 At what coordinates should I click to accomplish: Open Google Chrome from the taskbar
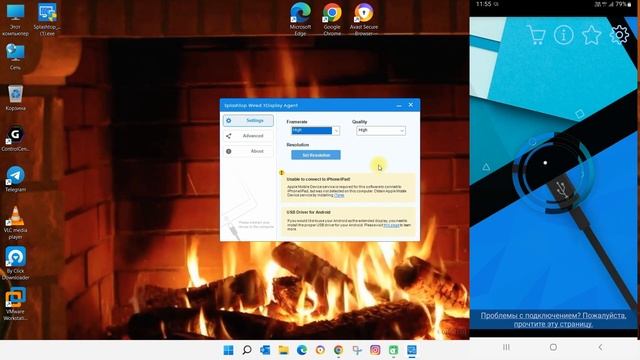tap(338, 350)
